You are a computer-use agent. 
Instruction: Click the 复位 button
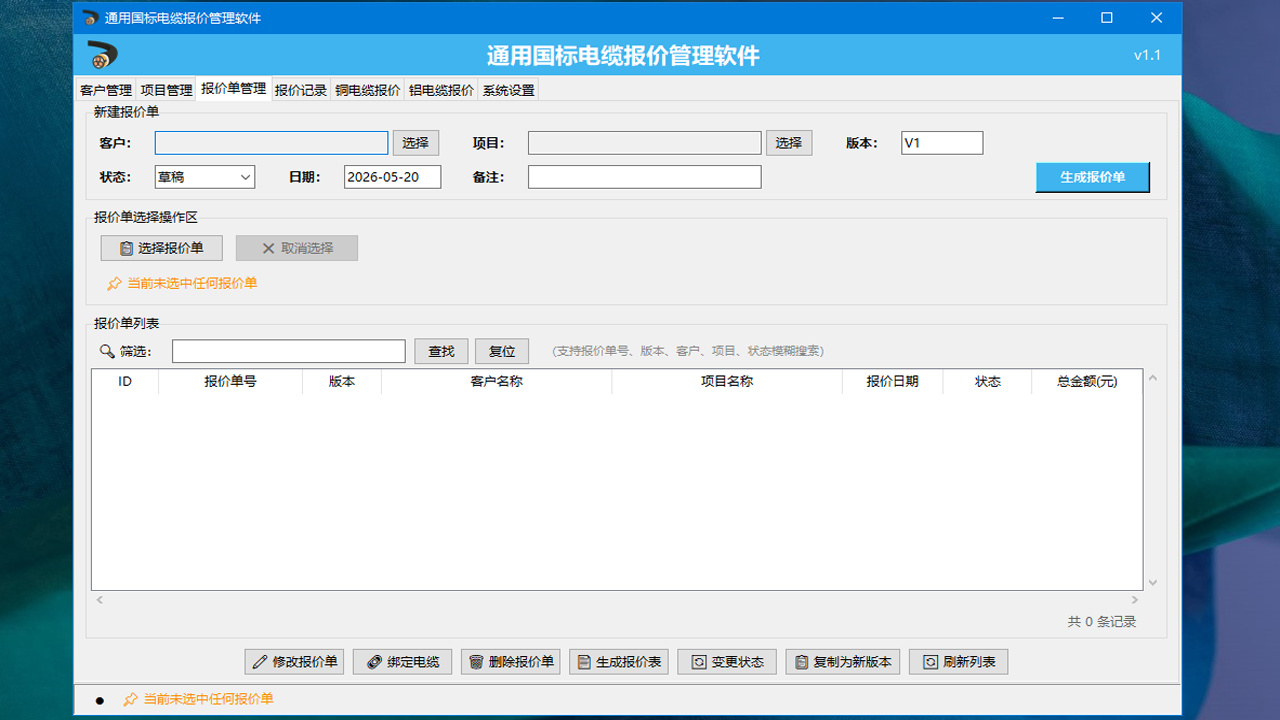point(502,351)
